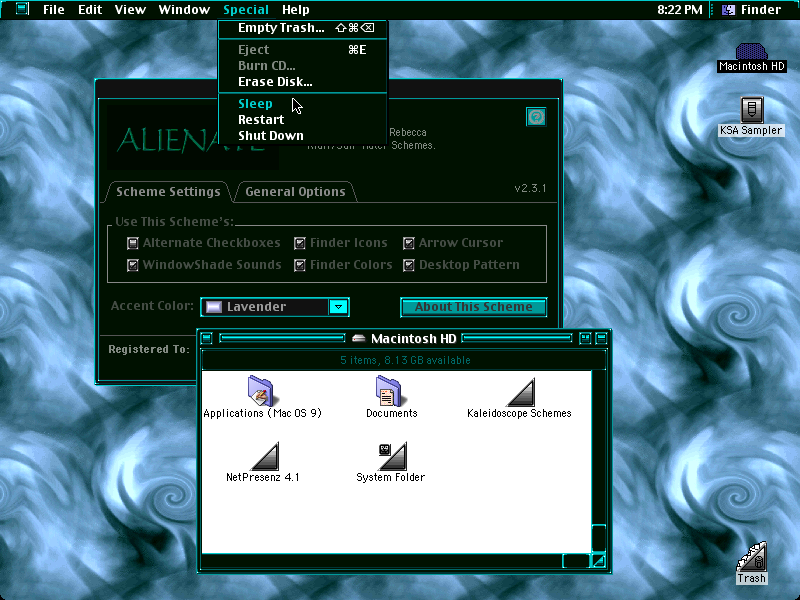Click the 8:22 PM menu bar clock

pos(680,10)
